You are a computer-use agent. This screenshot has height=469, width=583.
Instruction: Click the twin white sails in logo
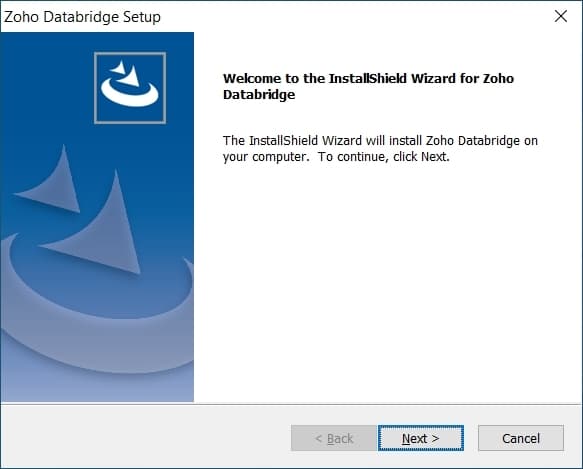pos(126,73)
